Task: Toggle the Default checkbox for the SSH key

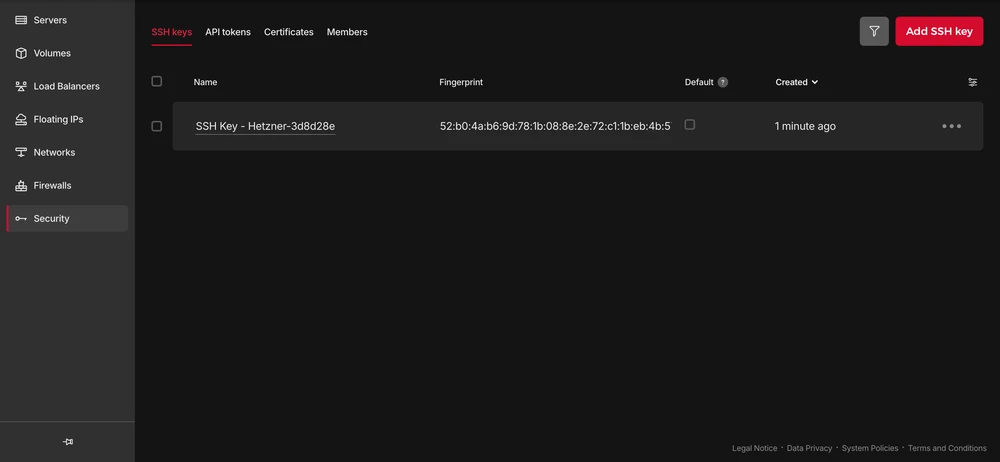Action: click(x=690, y=125)
